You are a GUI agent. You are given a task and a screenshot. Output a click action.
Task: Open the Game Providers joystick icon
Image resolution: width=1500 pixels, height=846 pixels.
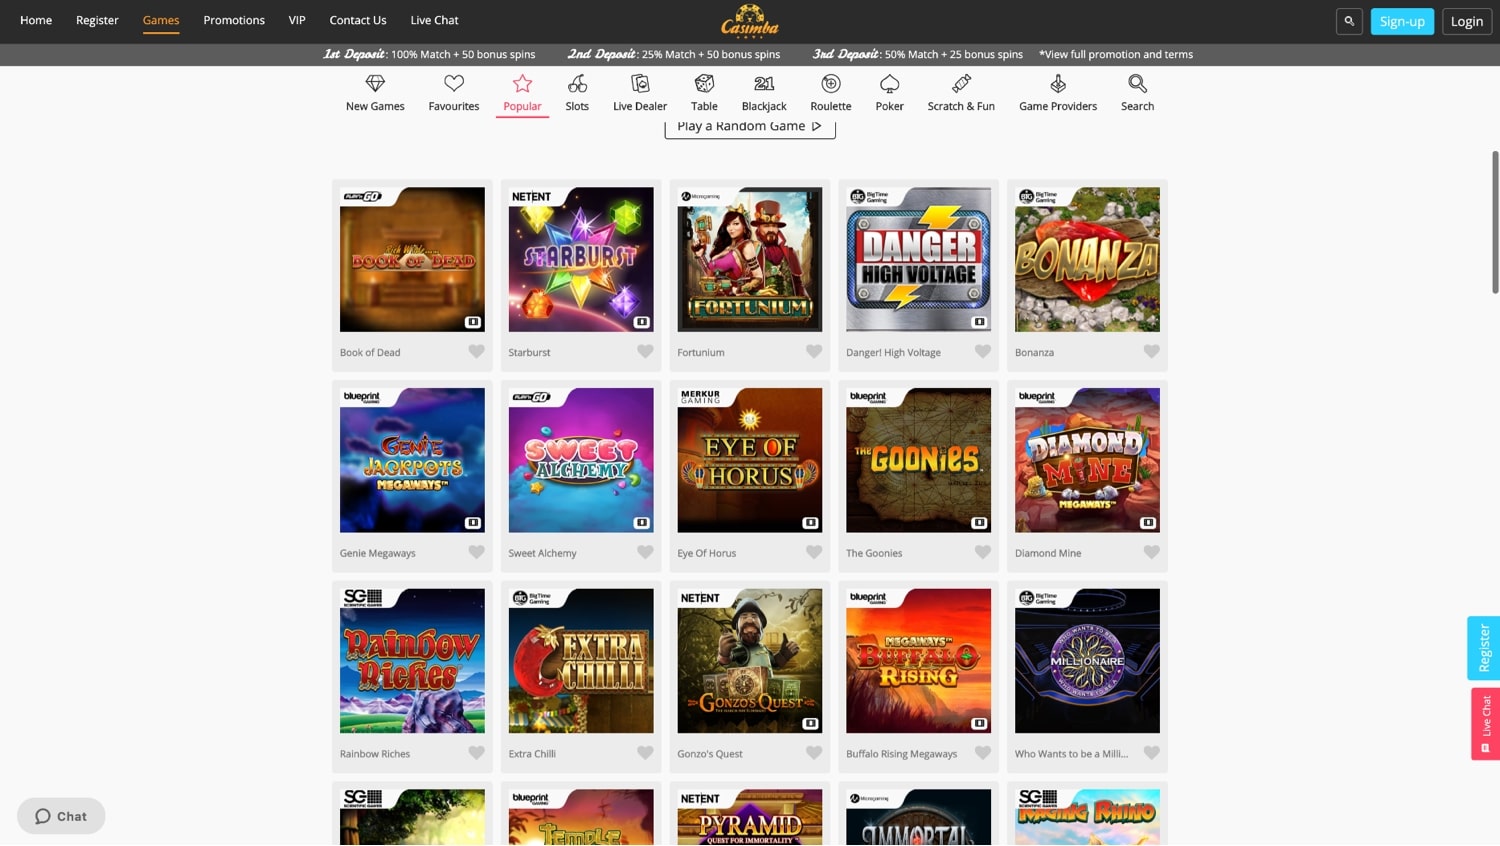pos(1058,84)
